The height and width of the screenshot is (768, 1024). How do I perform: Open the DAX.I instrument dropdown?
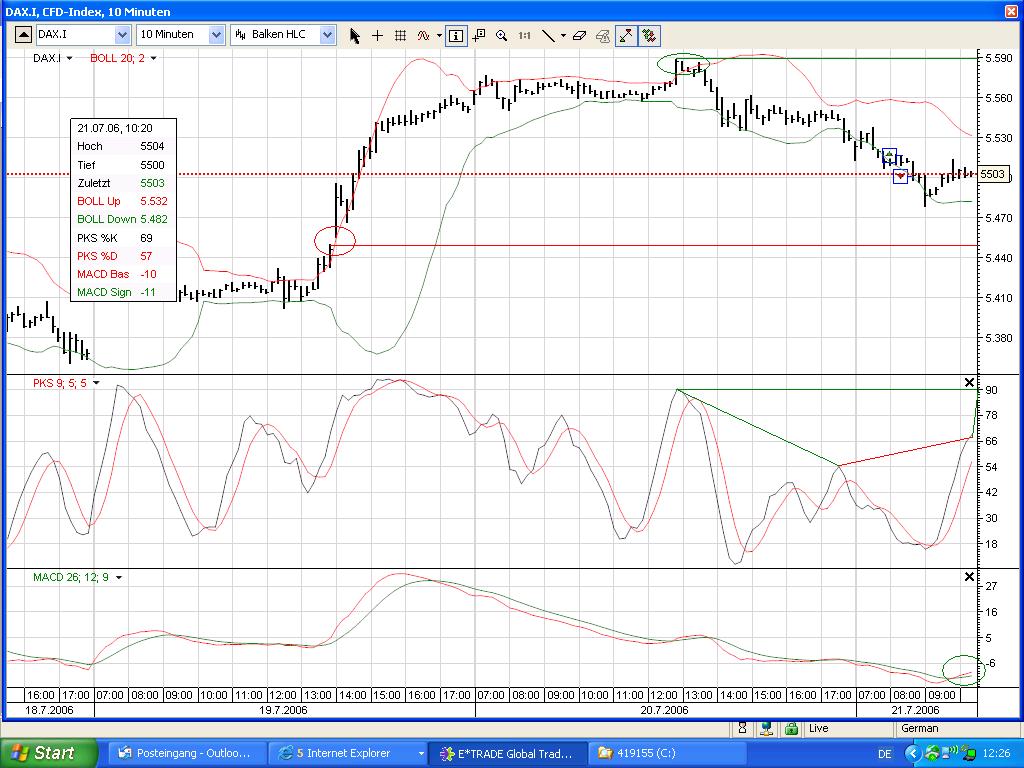(x=122, y=34)
